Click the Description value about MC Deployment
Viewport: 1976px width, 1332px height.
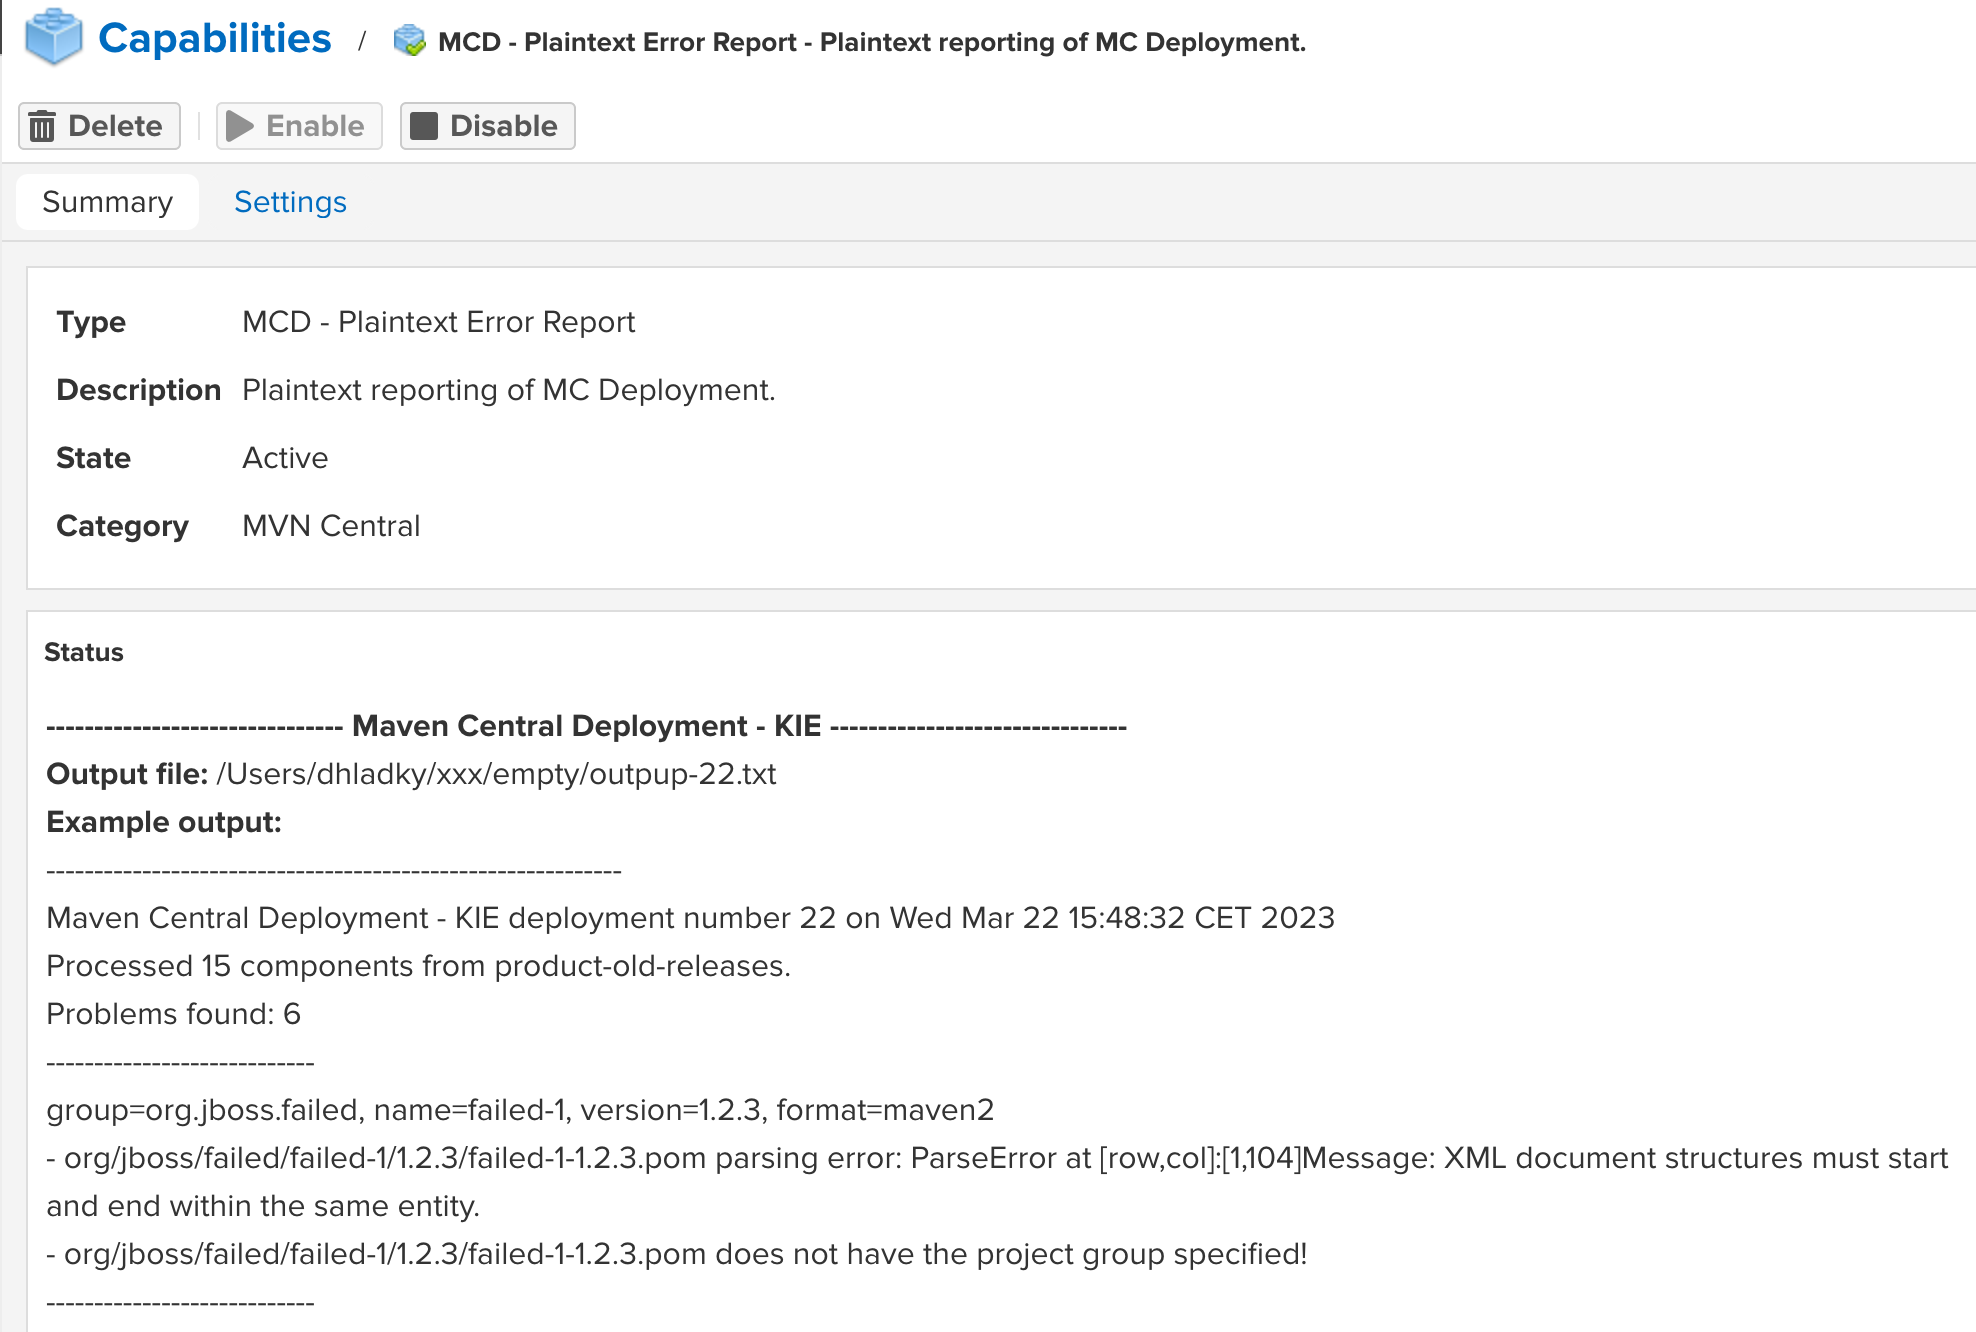click(508, 390)
